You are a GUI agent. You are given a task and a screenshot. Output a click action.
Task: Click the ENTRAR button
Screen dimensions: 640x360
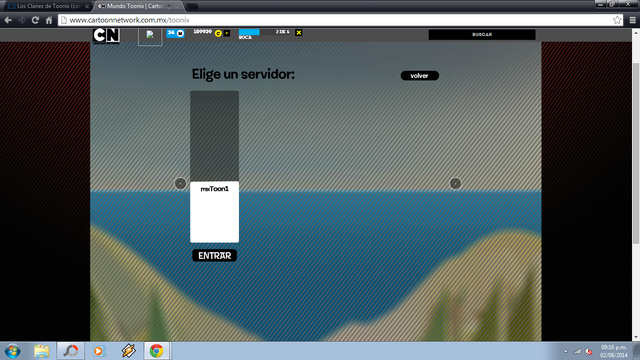(214, 256)
